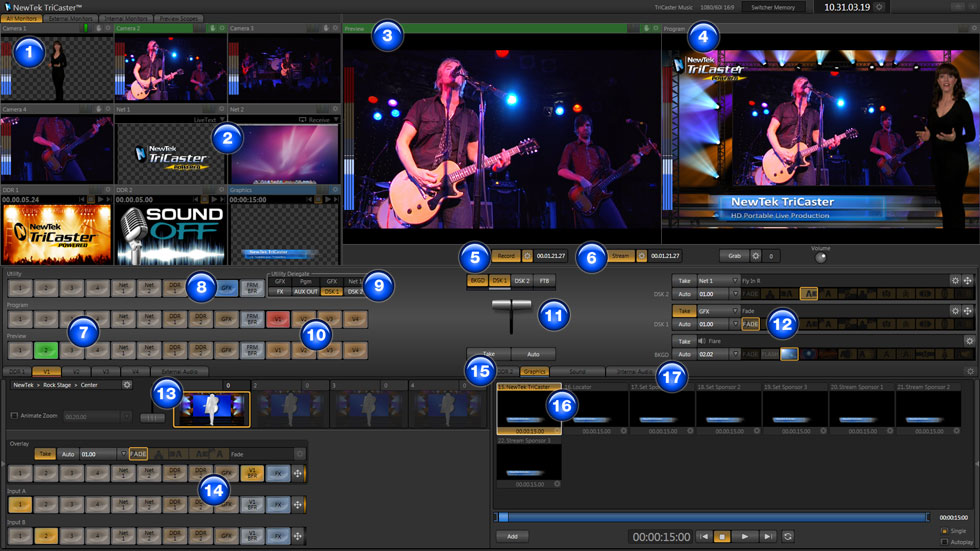The image size is (980, 551).
Task: Open DSK 1 configuration gear
Action: pos(955,310)
